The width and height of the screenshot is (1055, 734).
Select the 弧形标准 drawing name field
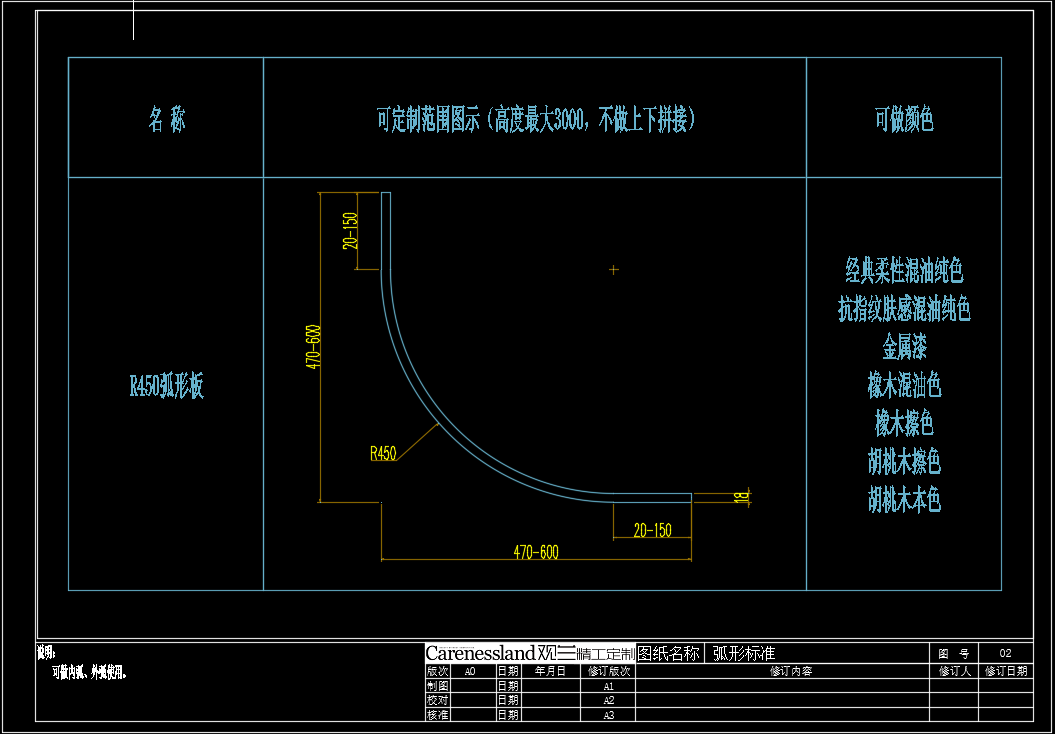tap(744, 653)
